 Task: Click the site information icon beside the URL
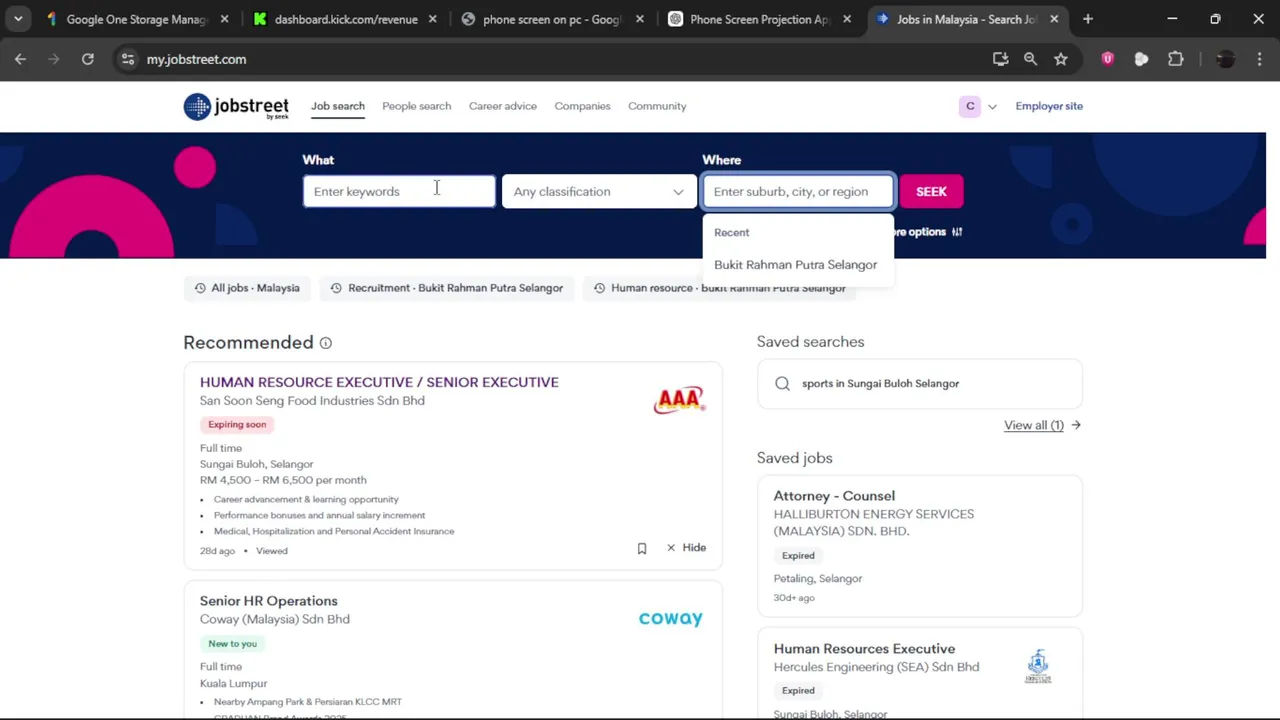[x=128, y=59]
